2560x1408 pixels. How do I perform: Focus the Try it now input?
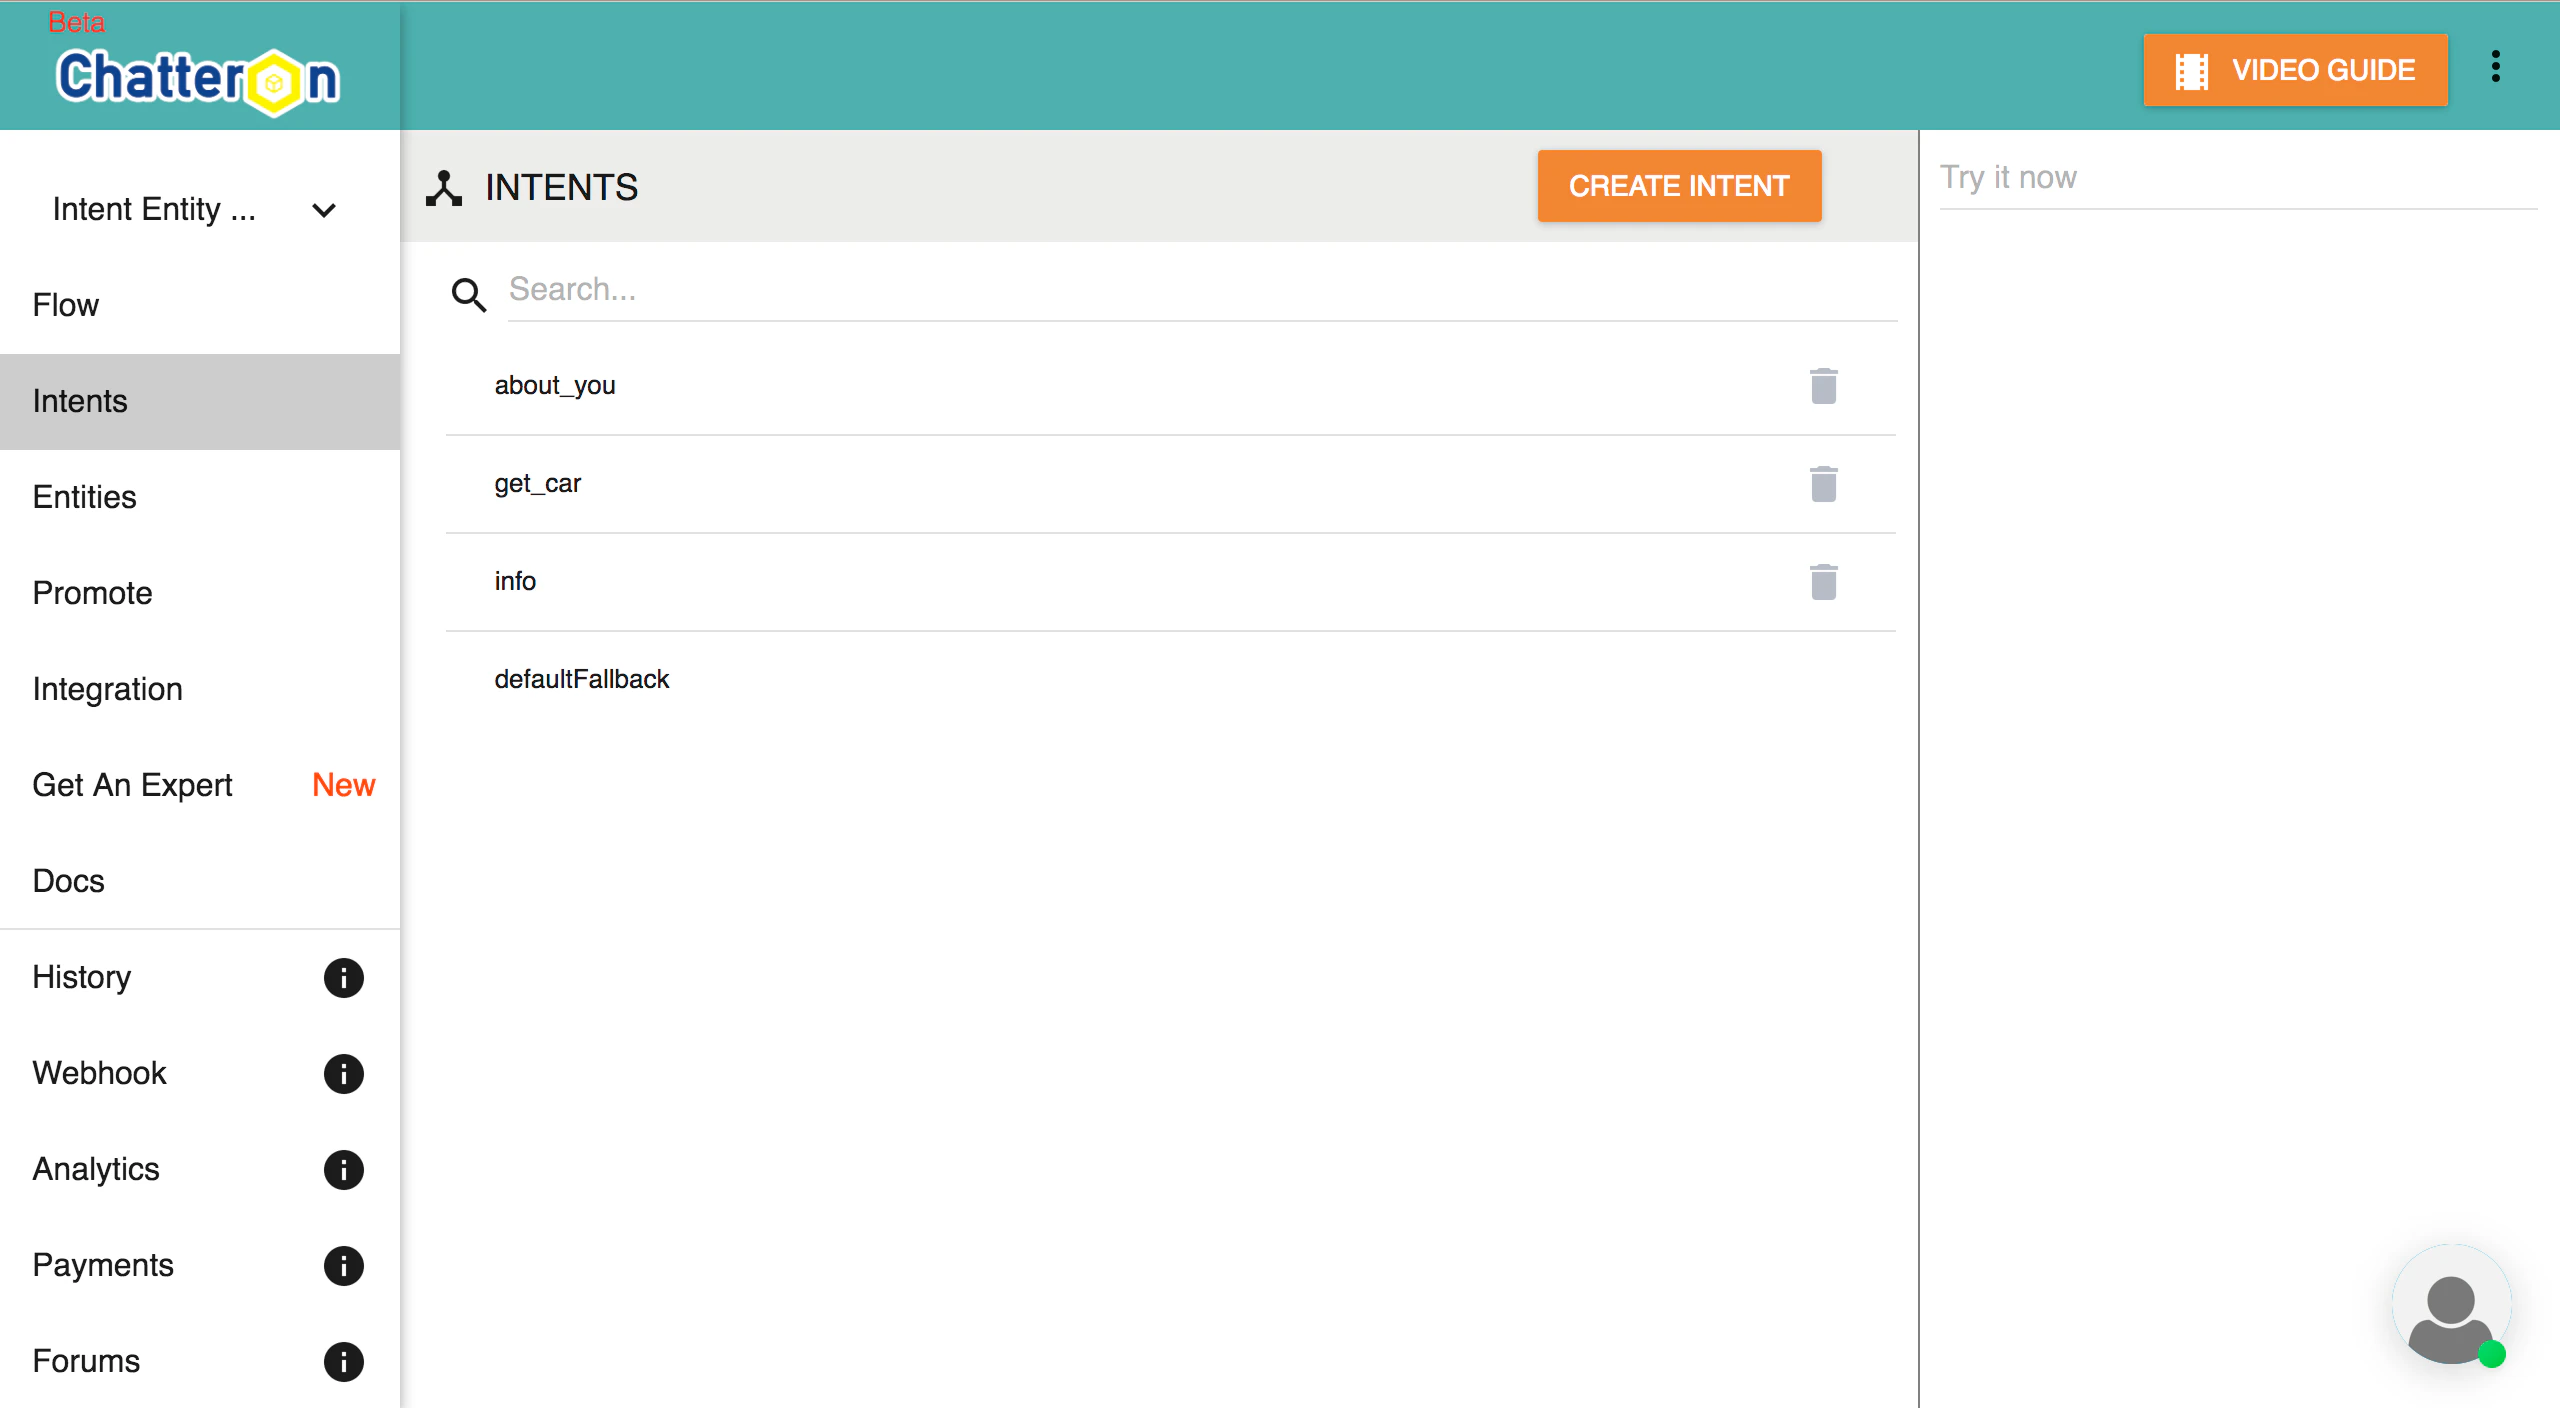coord(2237,178)
